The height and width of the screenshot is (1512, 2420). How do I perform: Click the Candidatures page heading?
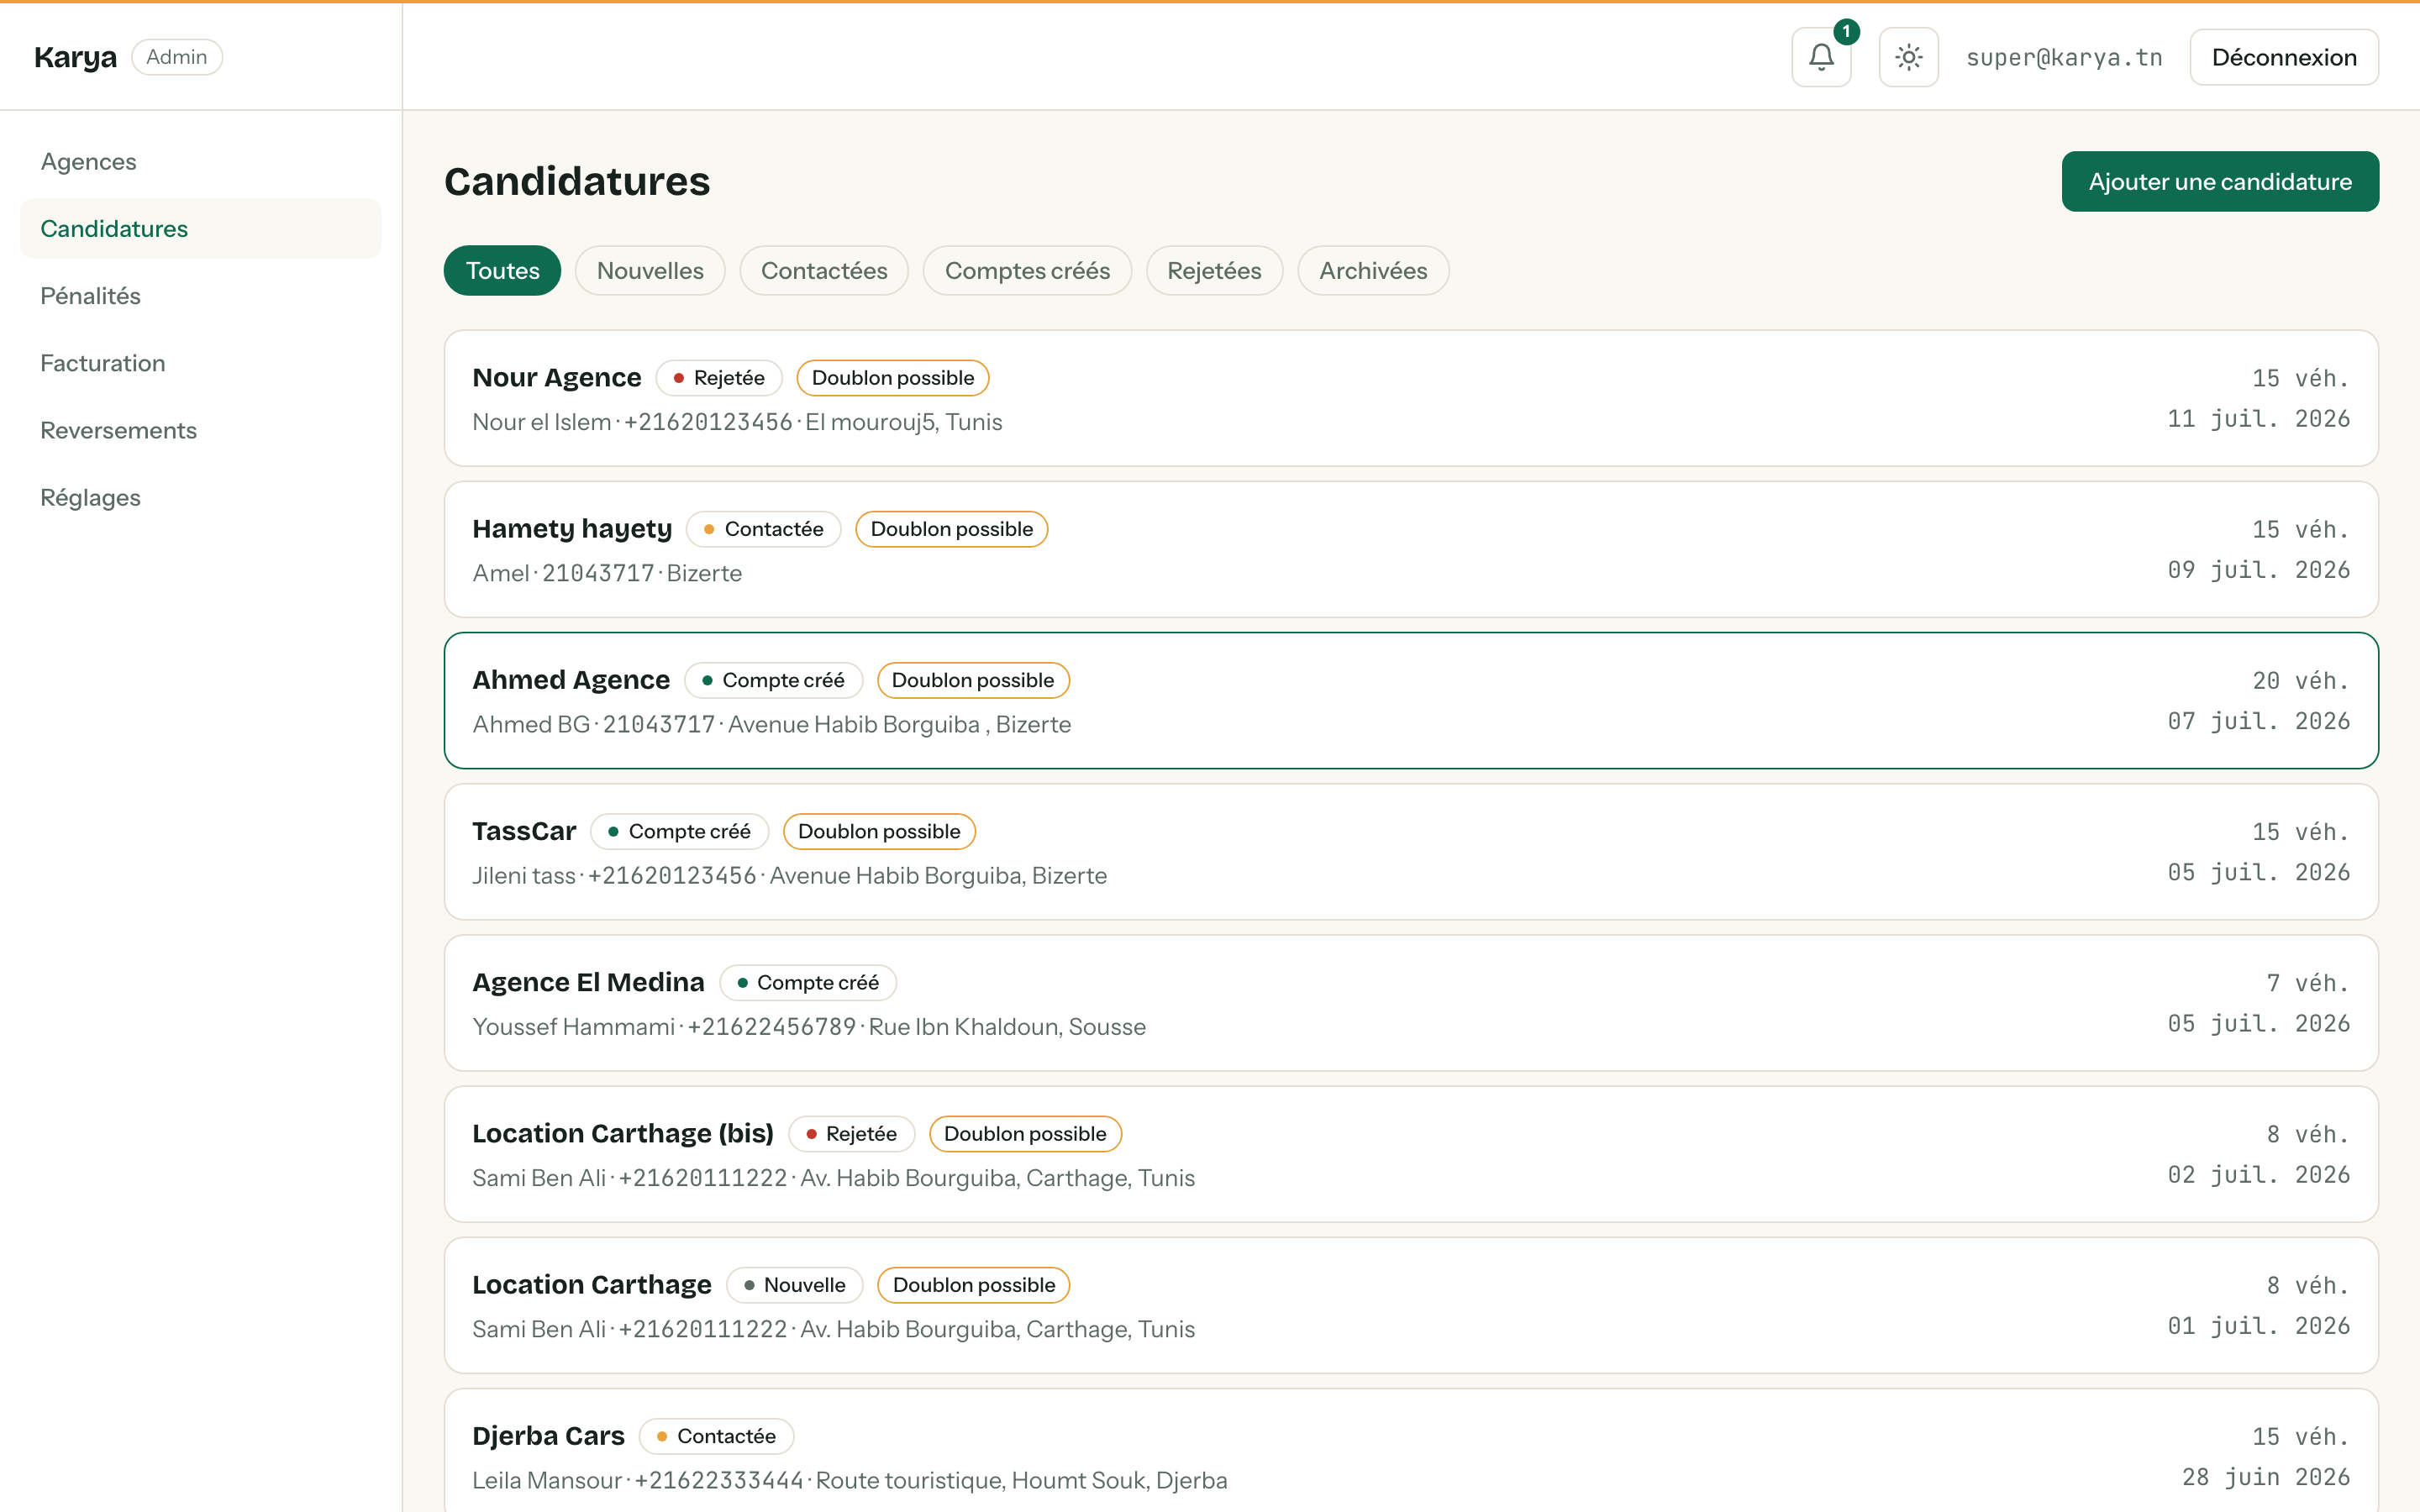[x=577, y=181]
